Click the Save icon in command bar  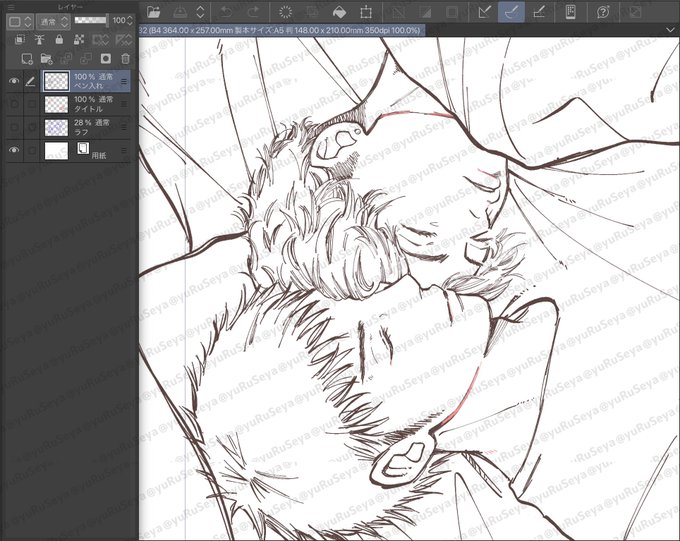point(180,12)
